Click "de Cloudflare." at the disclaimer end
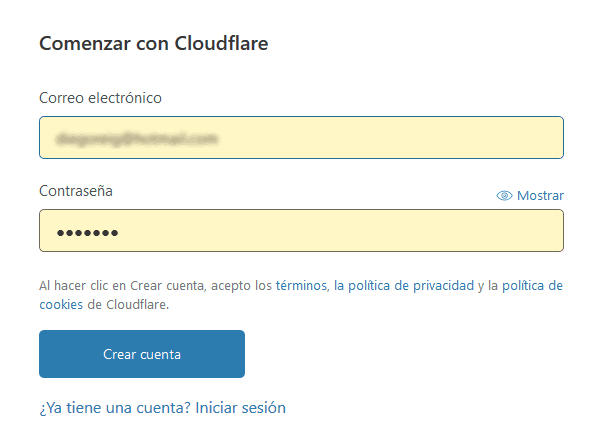 point(128,305)
